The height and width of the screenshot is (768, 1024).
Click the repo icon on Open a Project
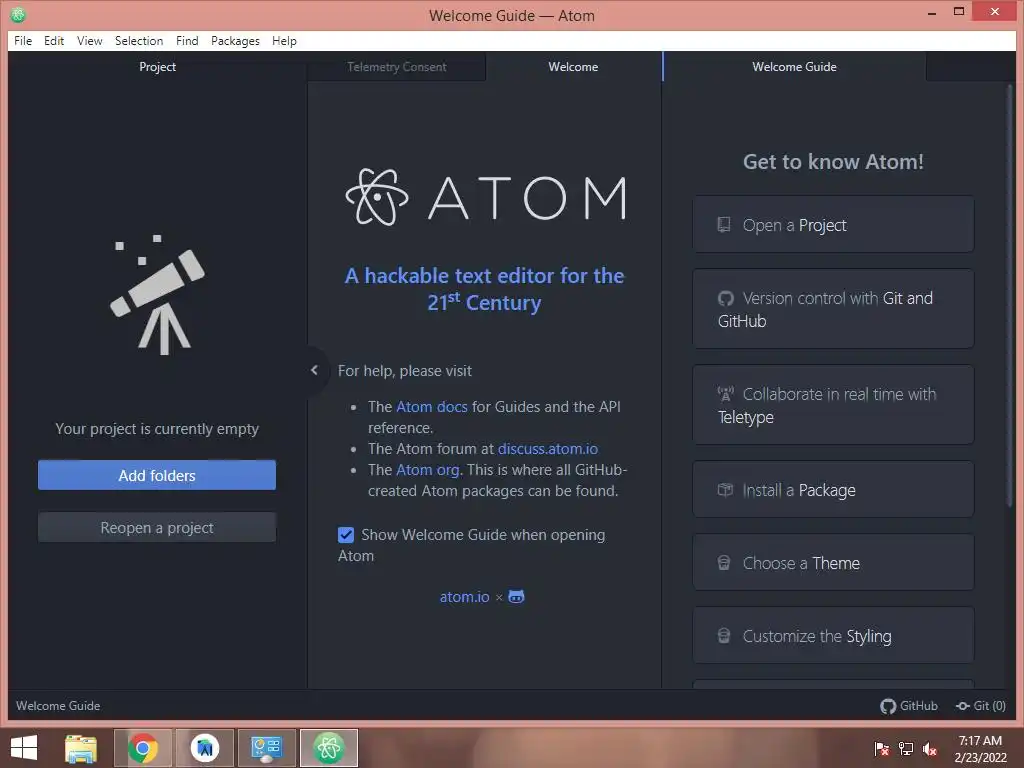click(x=724, y=225)
